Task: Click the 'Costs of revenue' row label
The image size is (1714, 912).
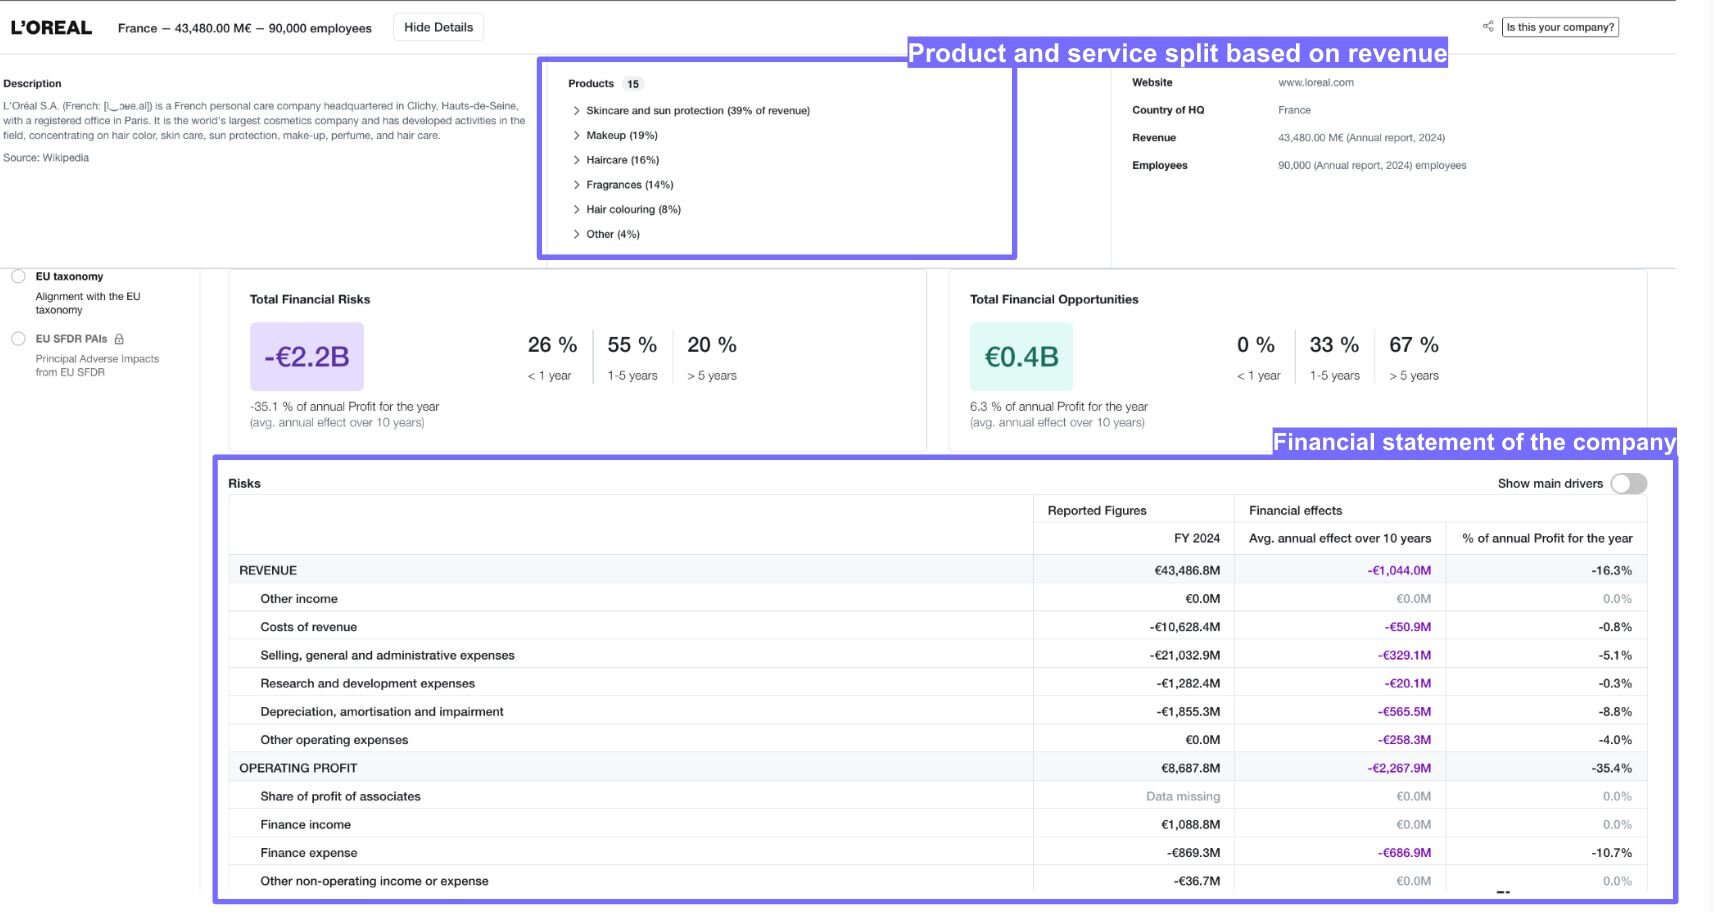Action: pyautogui.click(x=308, y=627)
